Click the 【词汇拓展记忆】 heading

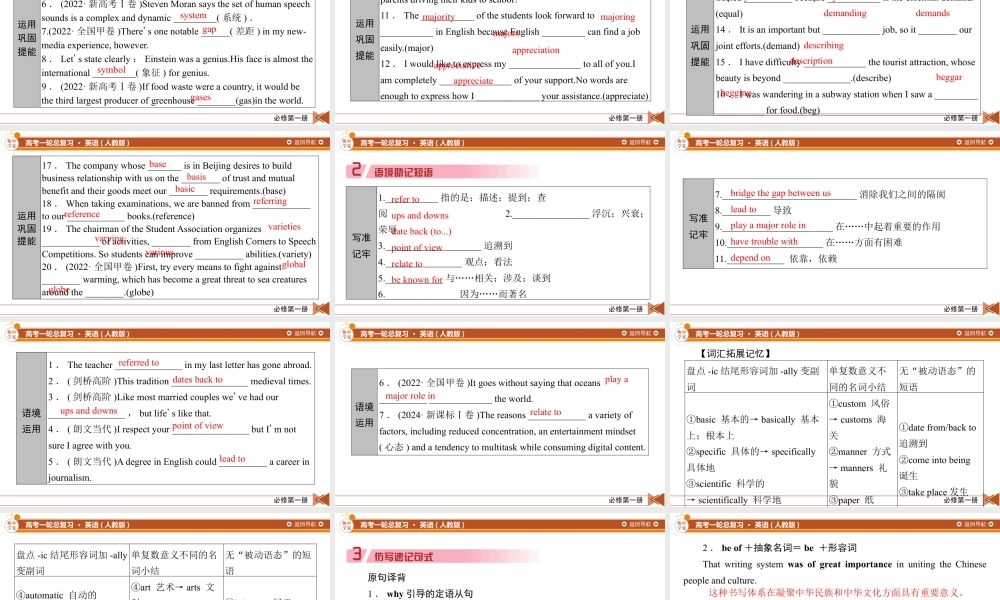point(735,353)
